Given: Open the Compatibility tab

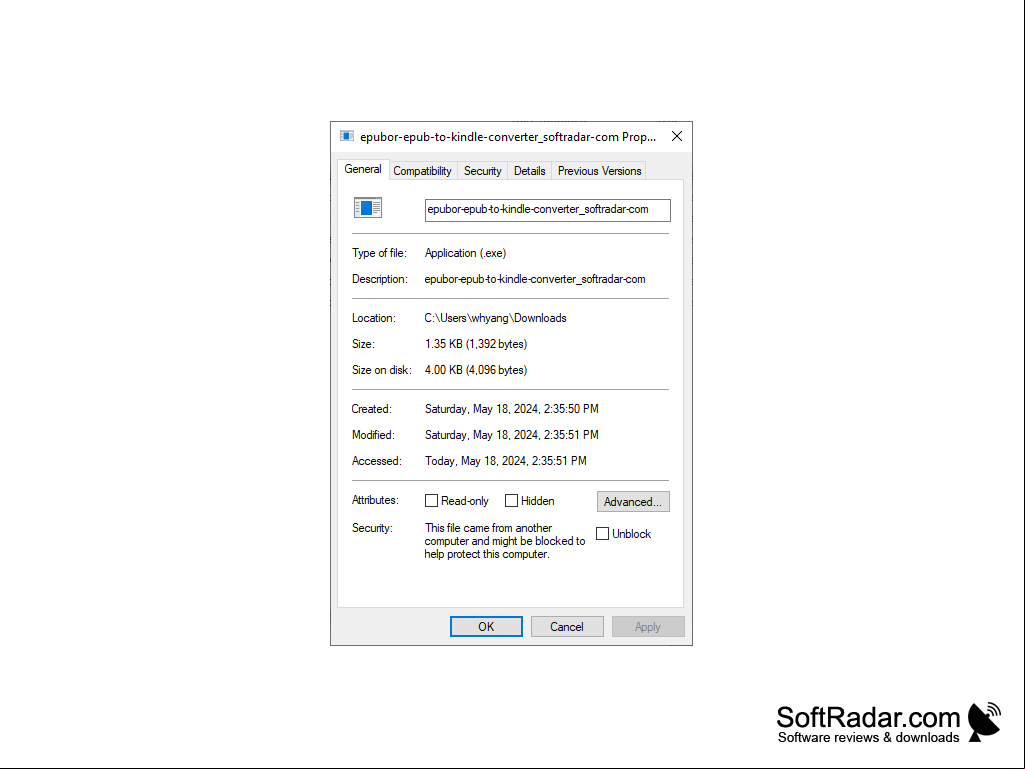Looking at the screenshot, I should (x=422, y=171).
